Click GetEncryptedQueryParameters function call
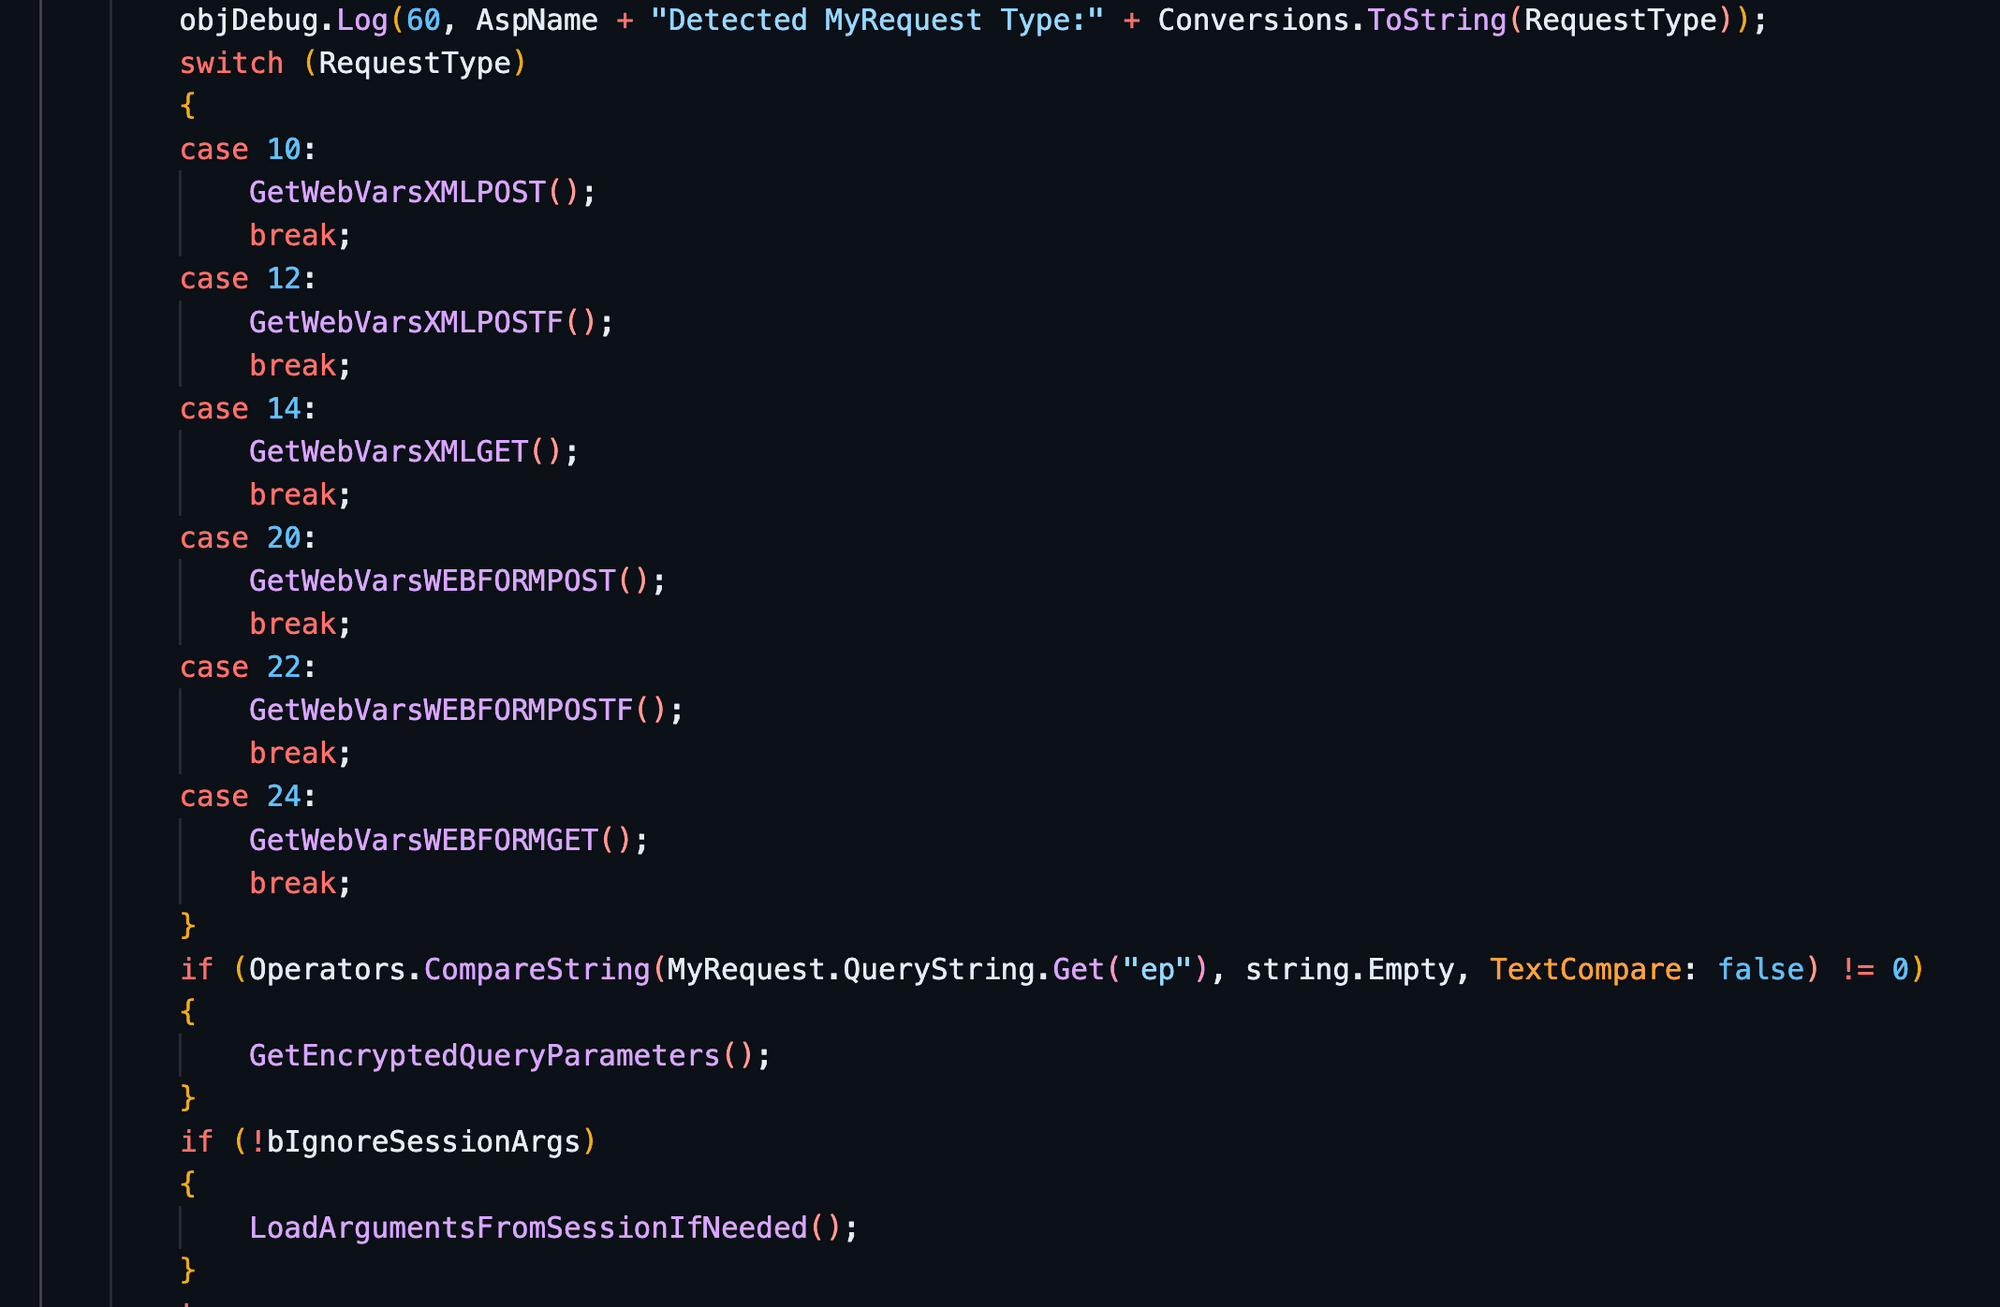This screenshot has height=1307, width=2000. [x=485, y=1056]
